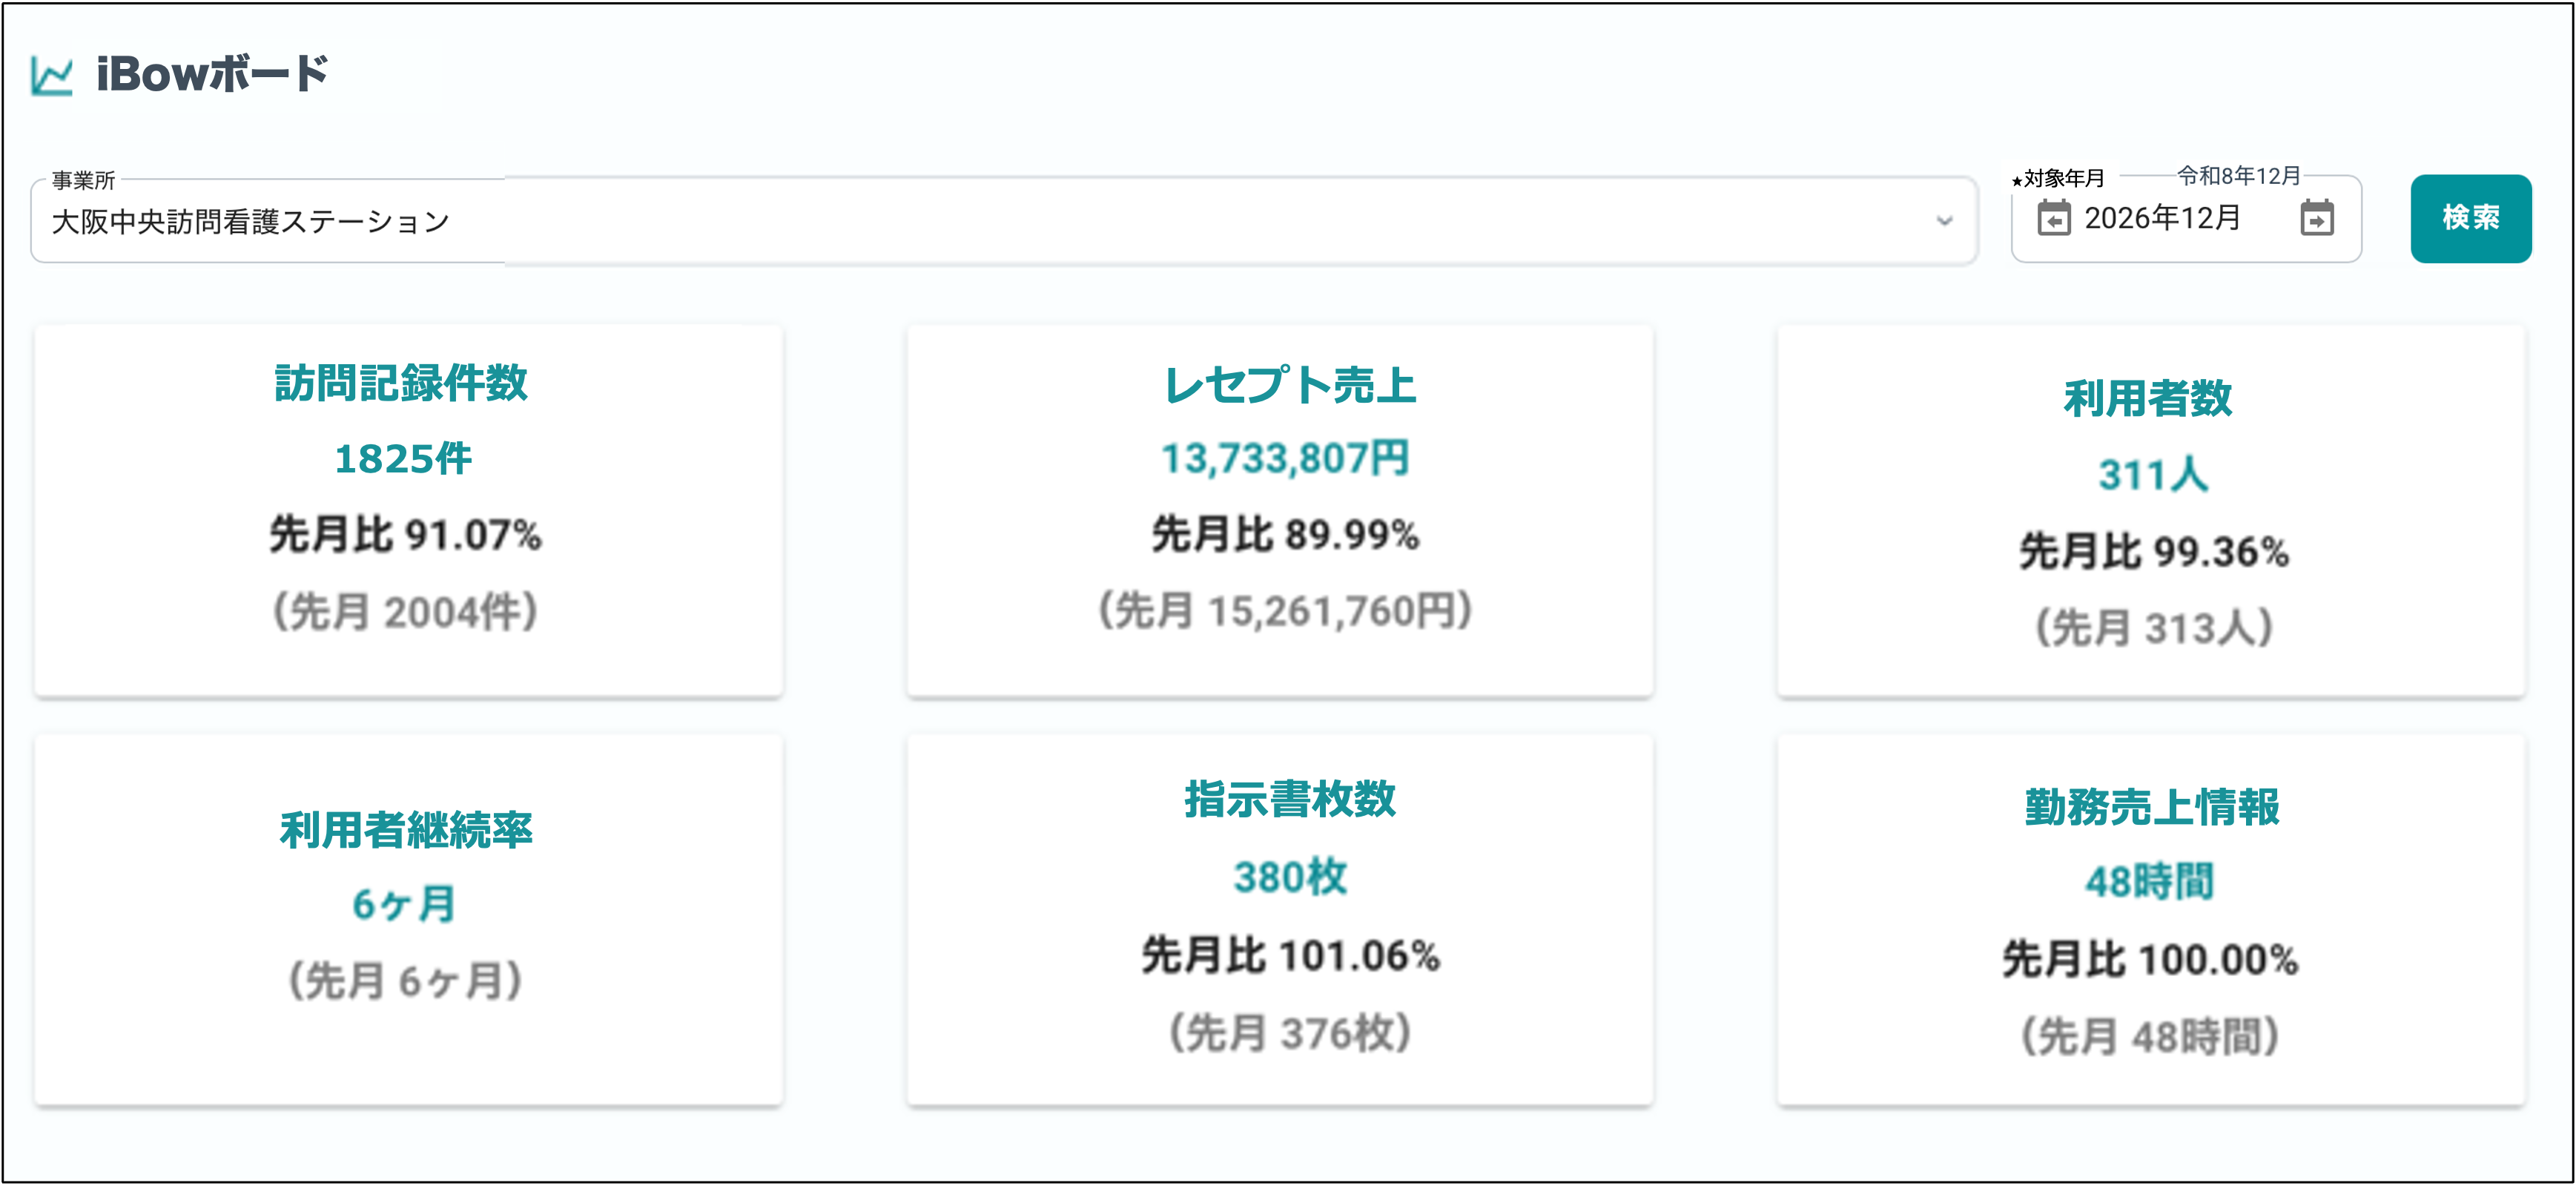Click the iBowボード page title

tap(212, 75)
